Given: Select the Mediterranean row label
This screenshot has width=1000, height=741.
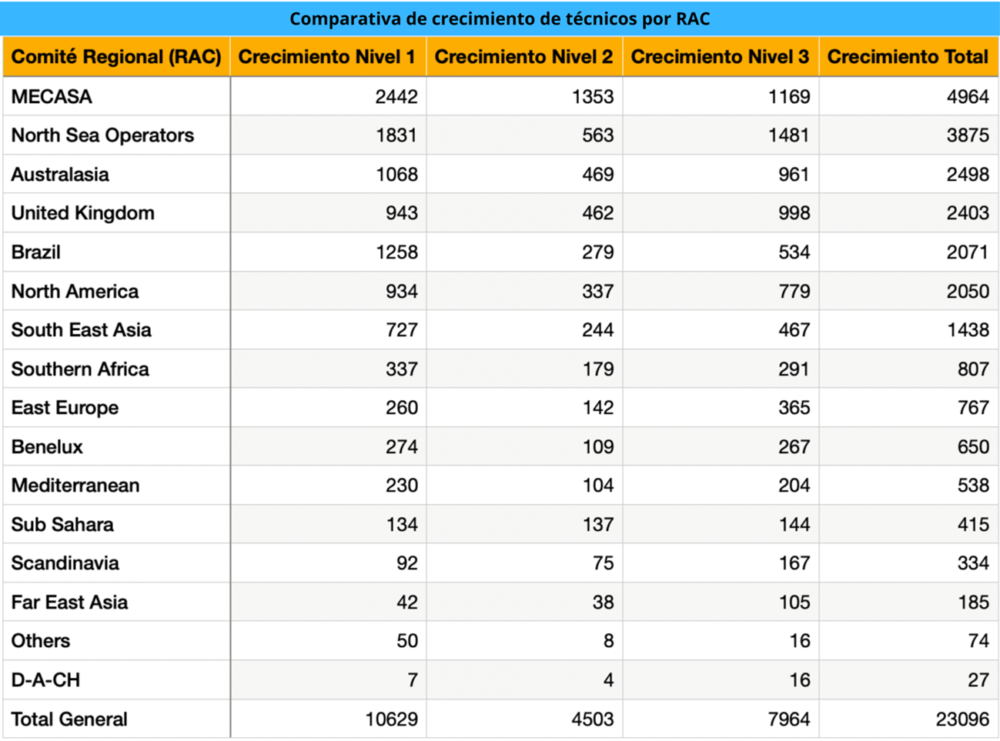Looking at the screenshot, I should 75,485.
